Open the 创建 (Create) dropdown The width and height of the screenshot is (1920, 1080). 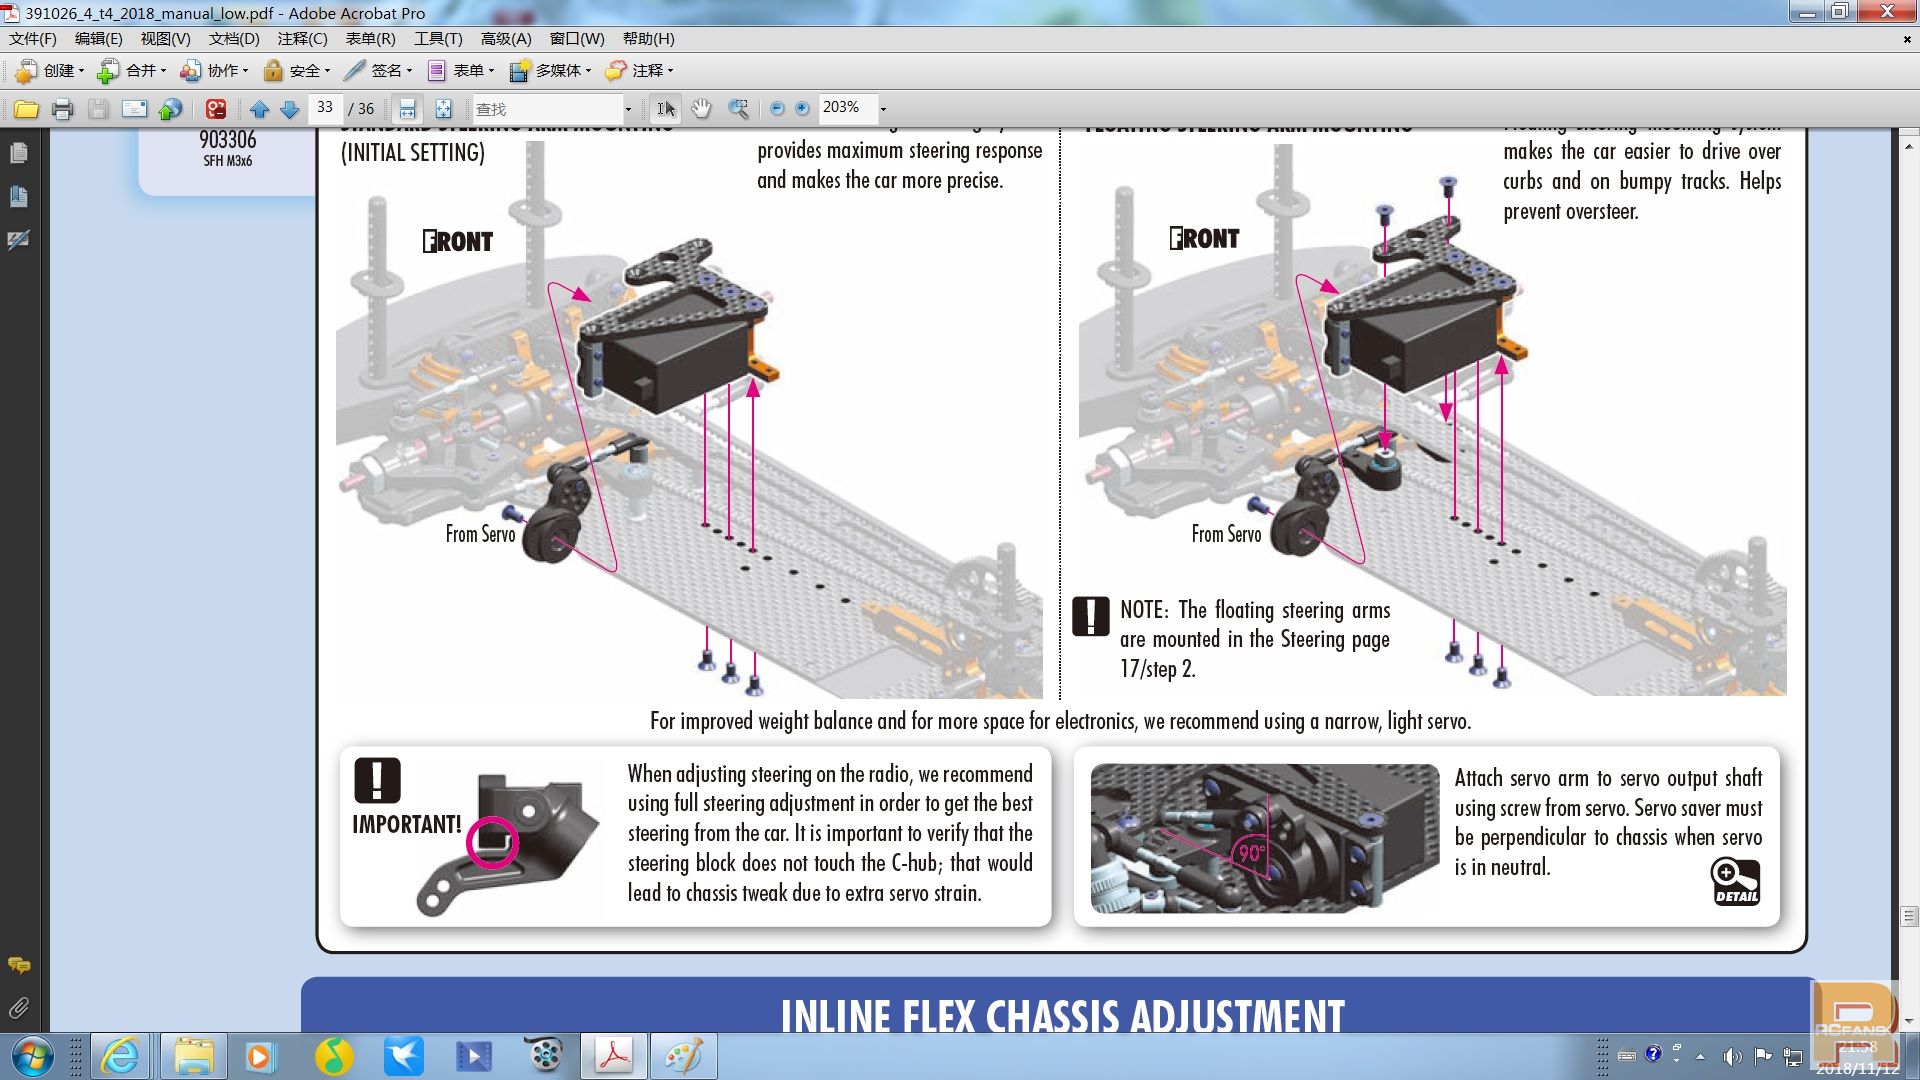click(50, 71)
